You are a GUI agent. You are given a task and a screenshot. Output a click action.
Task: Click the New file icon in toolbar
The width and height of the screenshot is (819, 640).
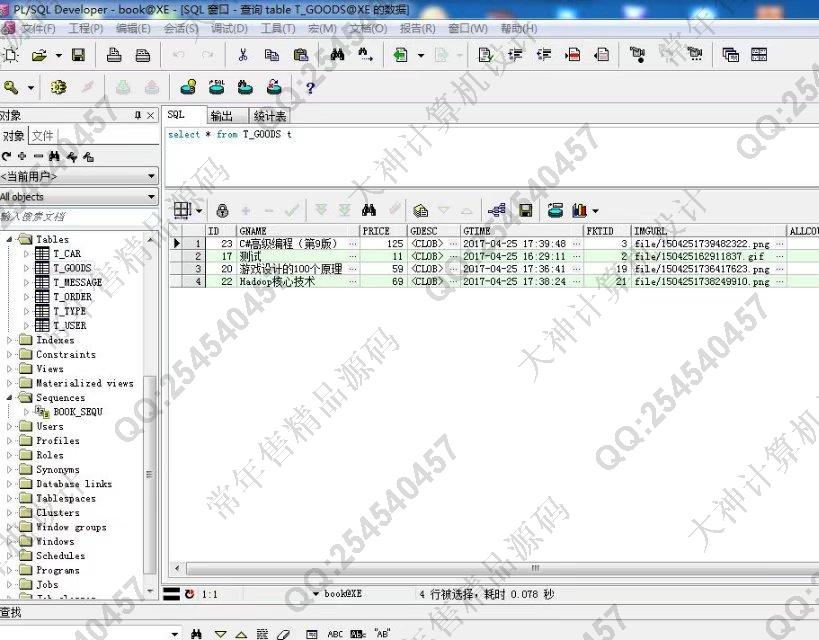tap(10, 55)
